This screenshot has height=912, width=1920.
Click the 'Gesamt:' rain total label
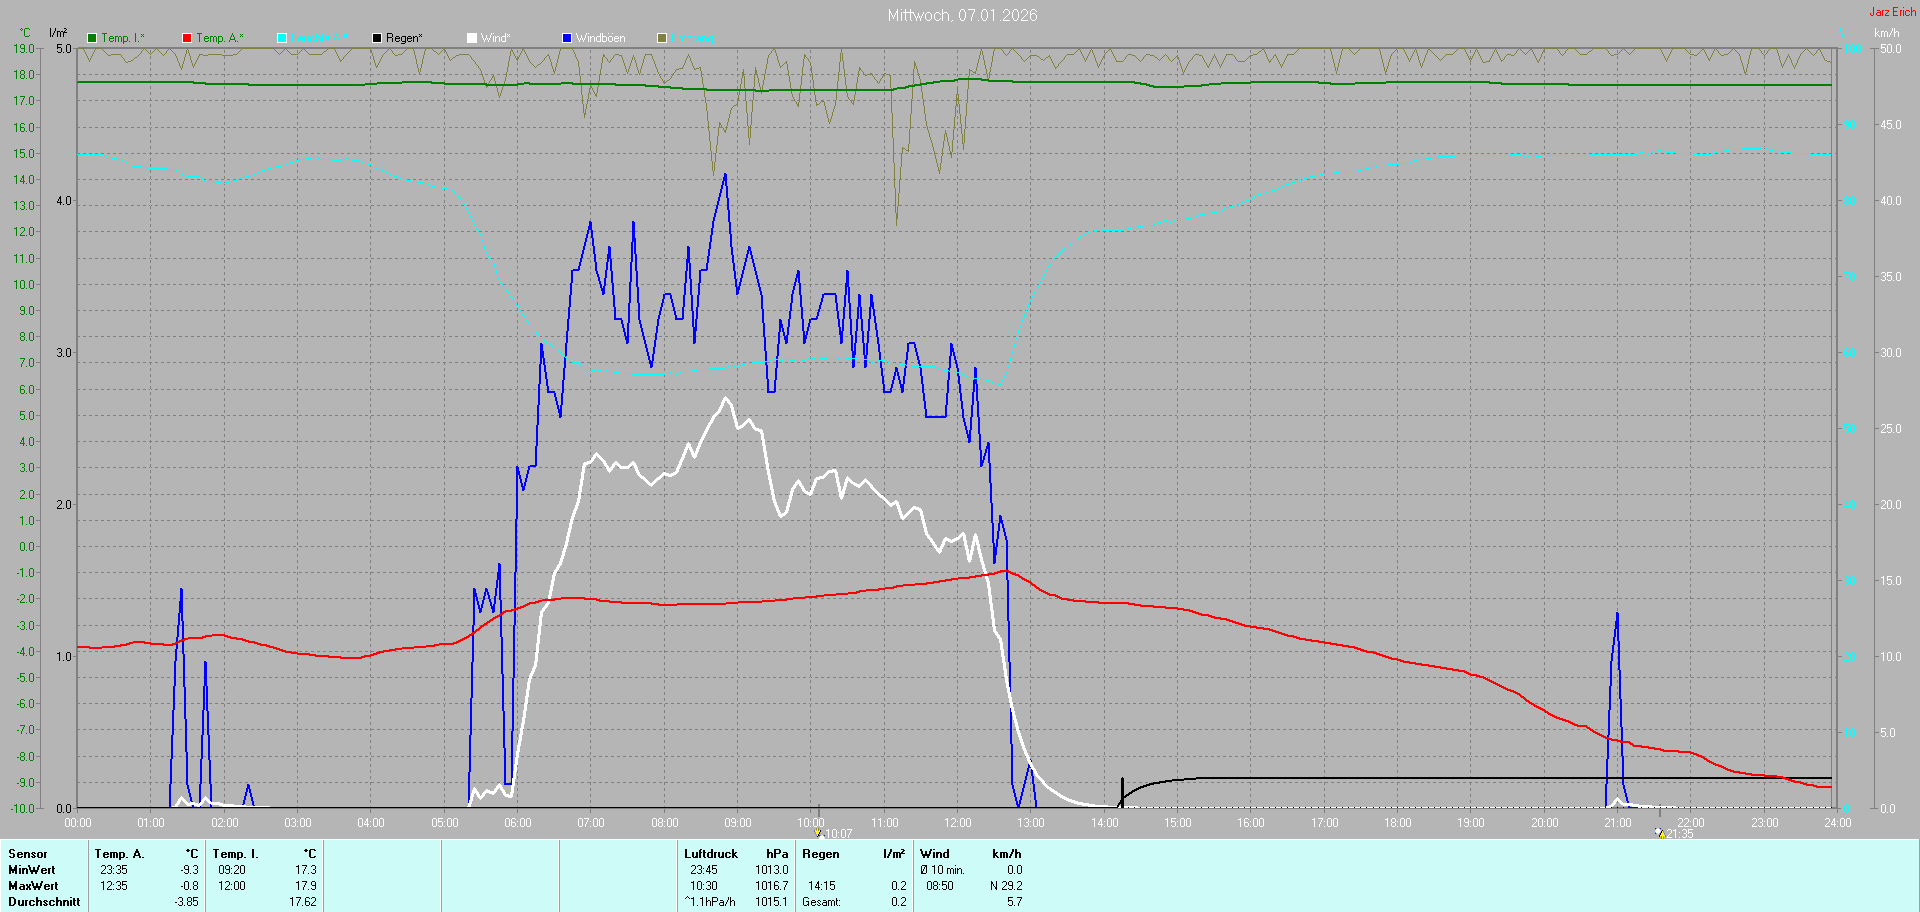coord(822,902)
